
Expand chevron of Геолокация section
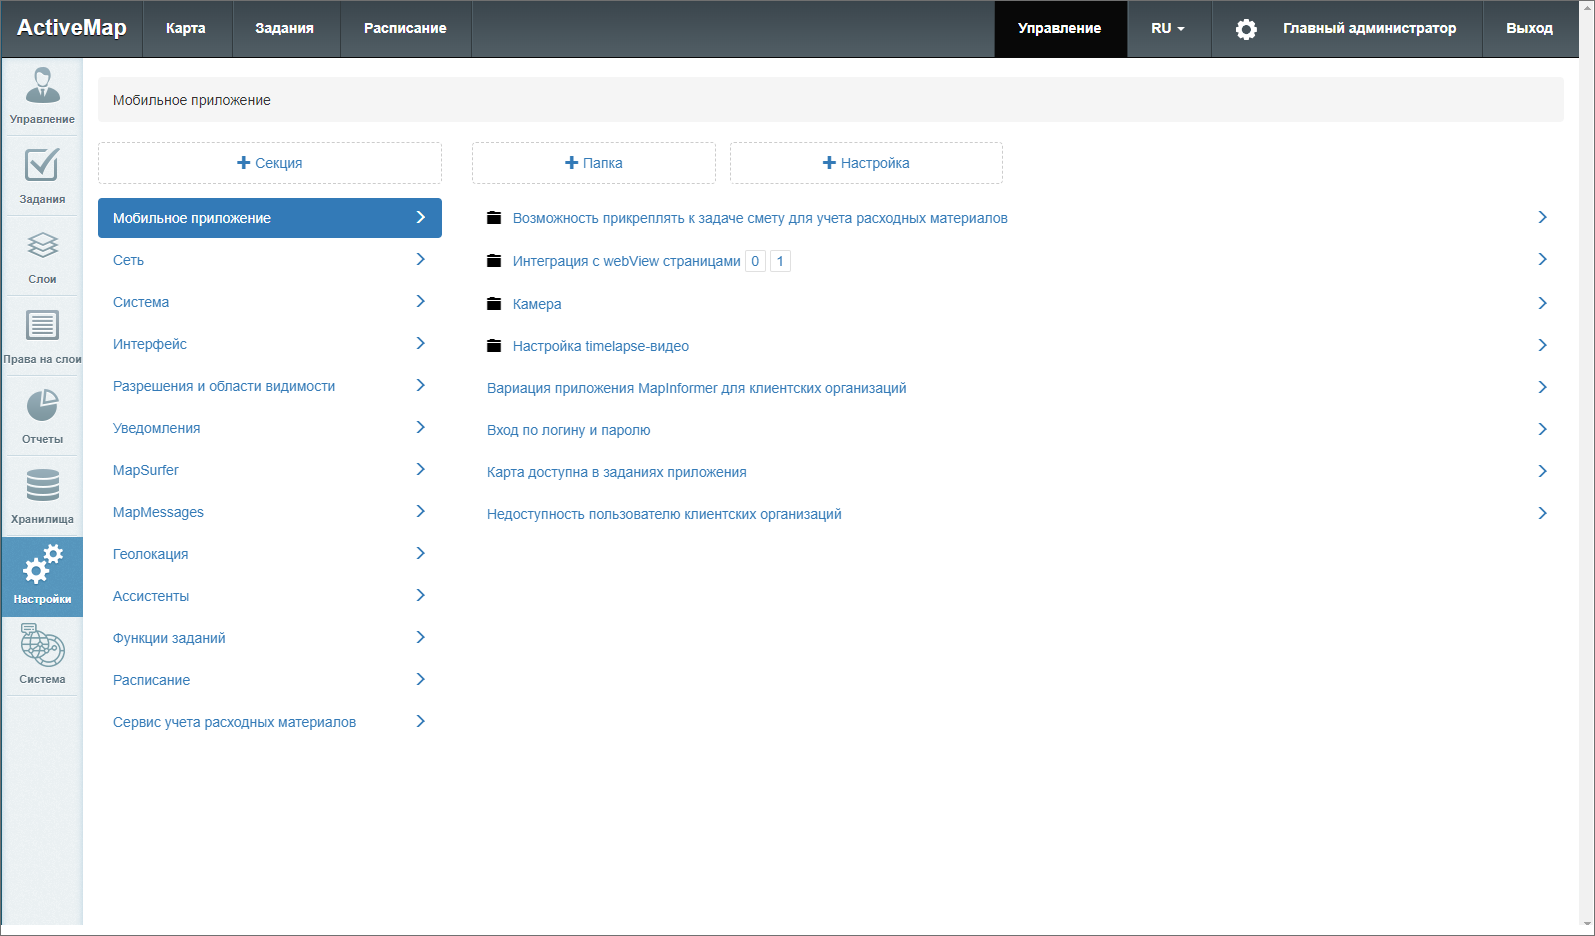click(x=421, y=553)
